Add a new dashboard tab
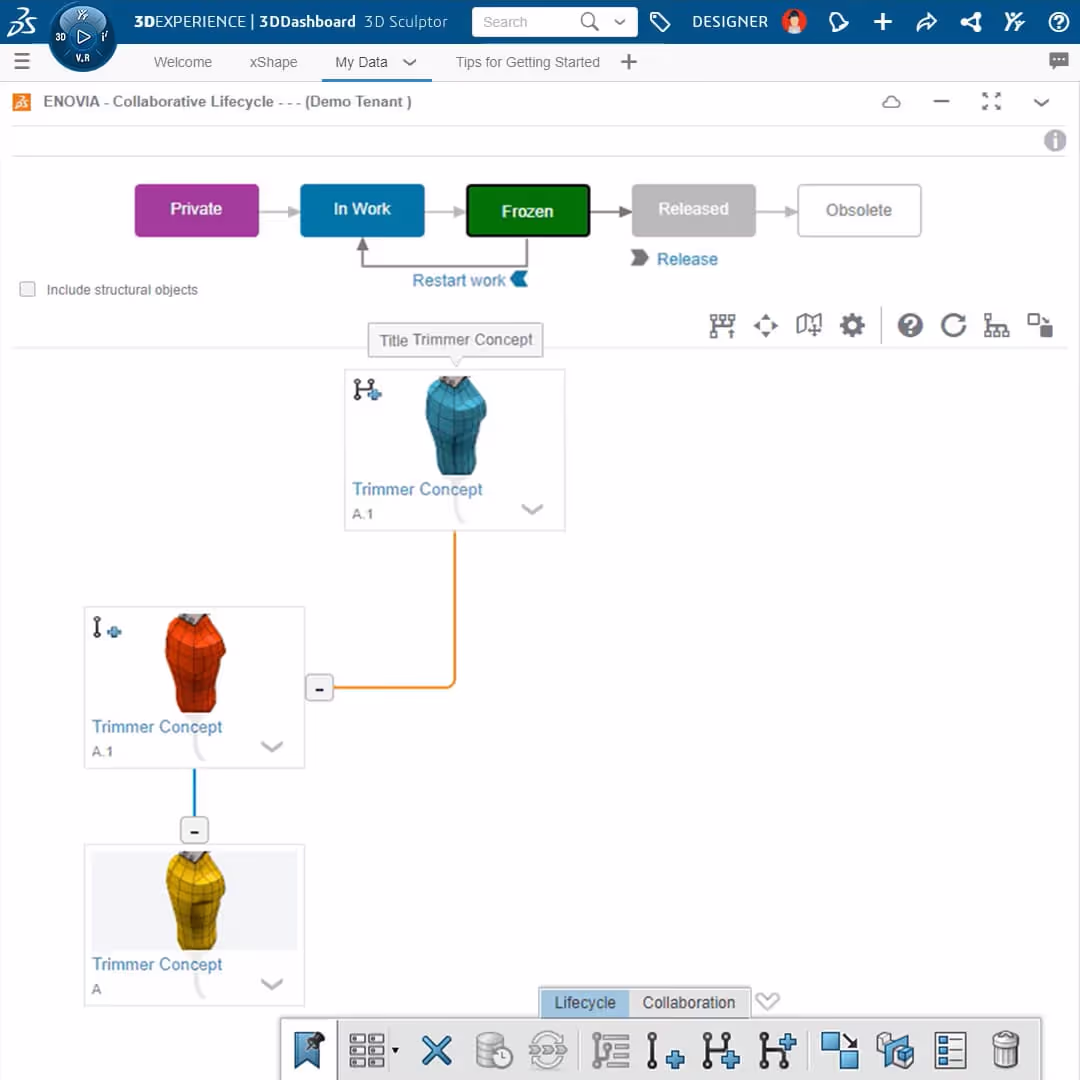This screenshot has height=1080, width=1080. (628, 62)
